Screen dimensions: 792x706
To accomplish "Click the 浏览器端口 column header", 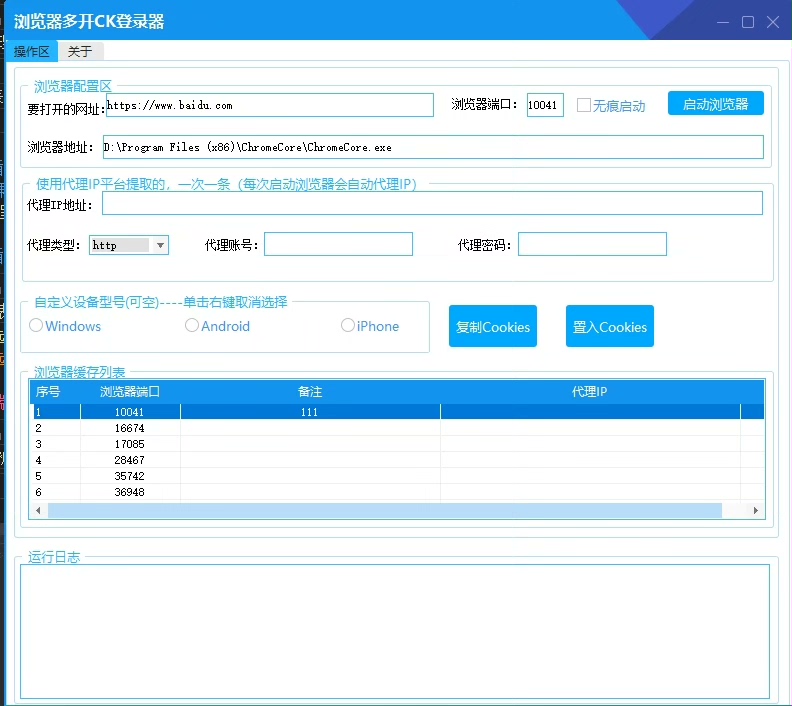I will click(130, 392).
